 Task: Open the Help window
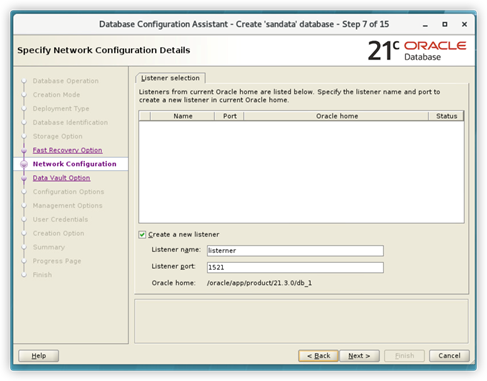pos(39,356)
